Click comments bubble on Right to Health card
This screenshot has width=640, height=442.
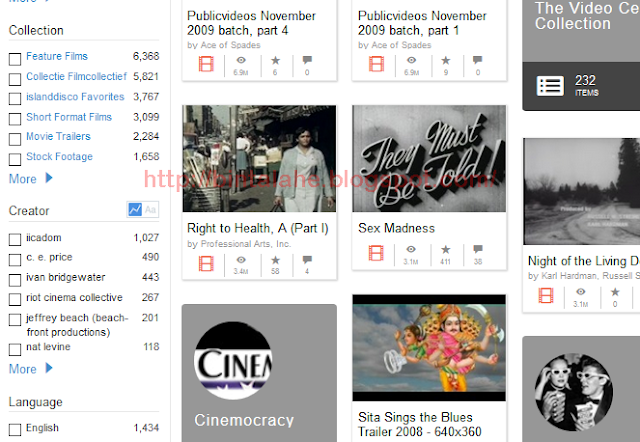307,260
